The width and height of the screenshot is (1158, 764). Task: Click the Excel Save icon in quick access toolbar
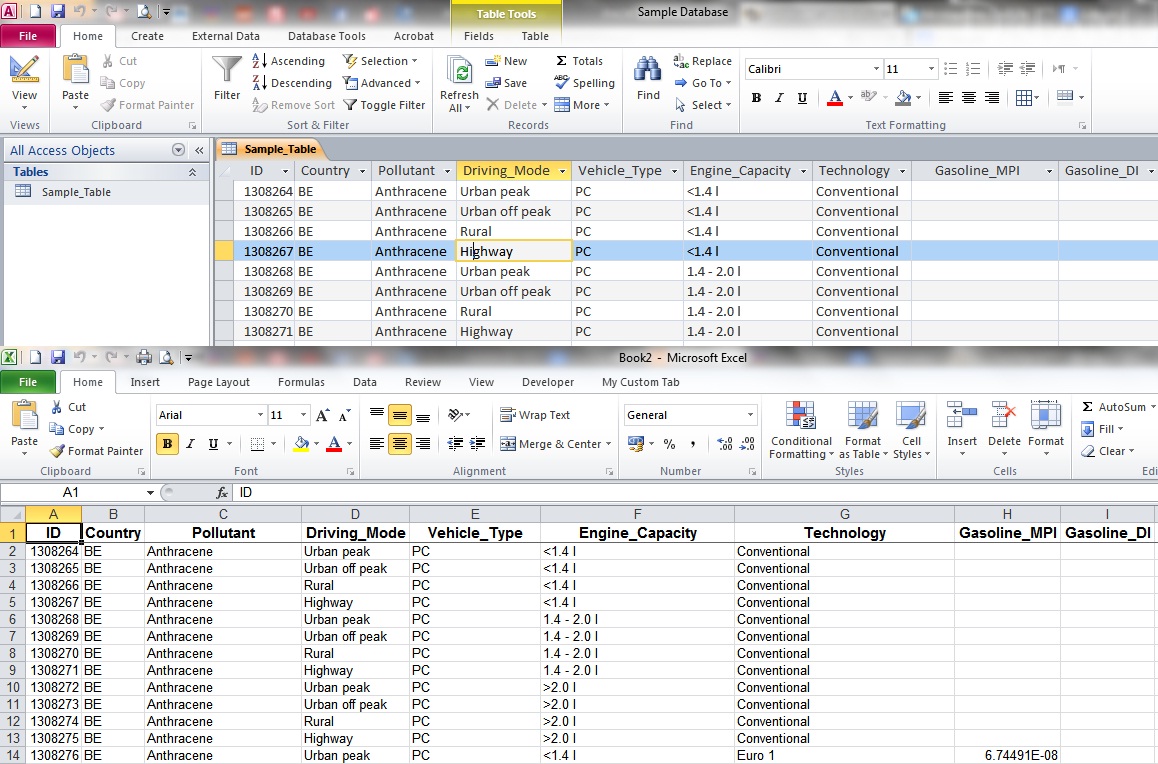coord(58,357)
